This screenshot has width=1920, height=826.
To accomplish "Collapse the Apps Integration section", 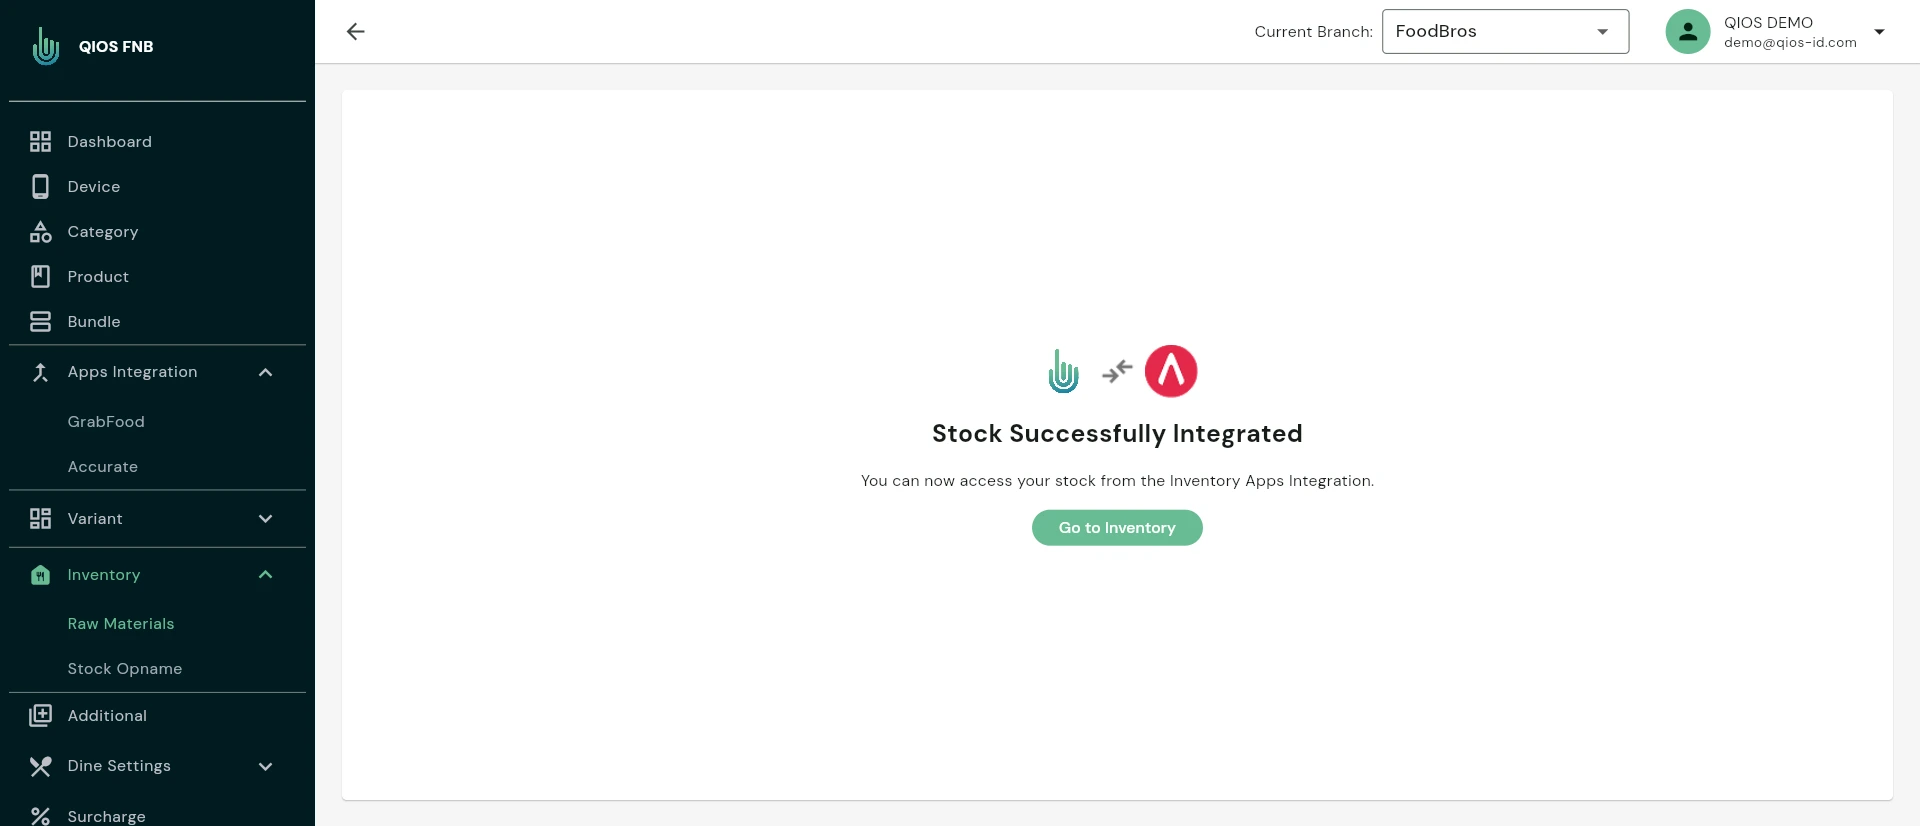I will tap(265, 372).
